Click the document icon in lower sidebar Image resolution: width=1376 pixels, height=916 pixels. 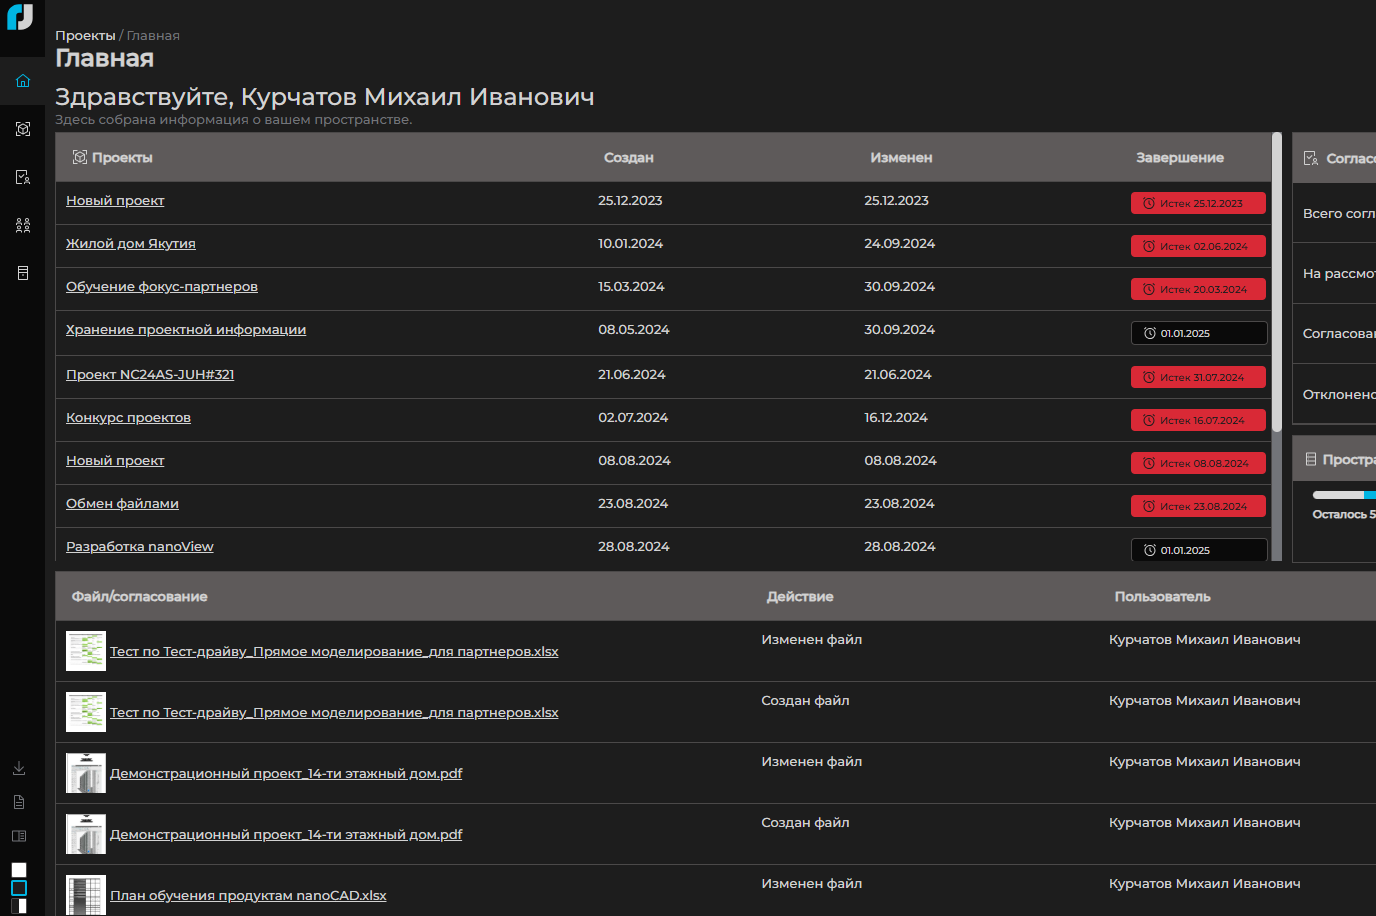click(19, 802)
